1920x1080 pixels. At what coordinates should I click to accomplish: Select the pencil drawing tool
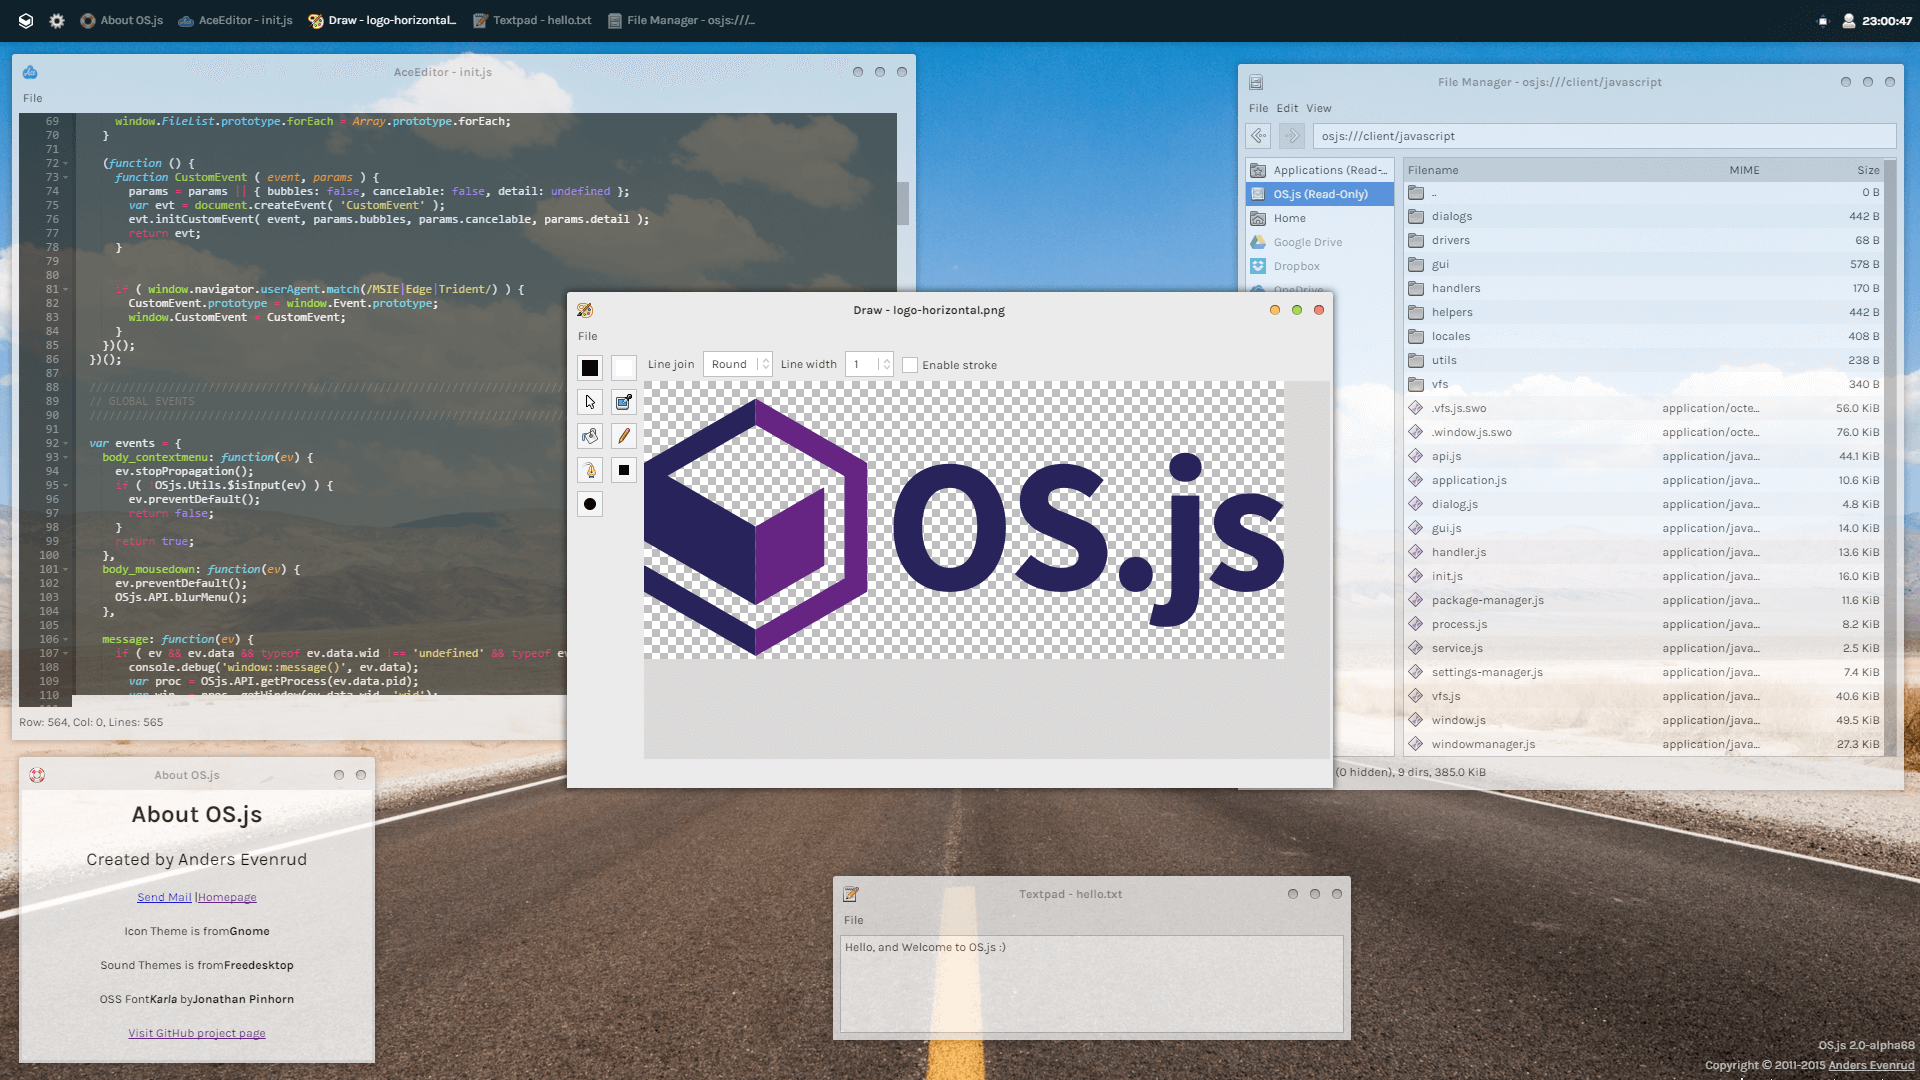(624, 436)
